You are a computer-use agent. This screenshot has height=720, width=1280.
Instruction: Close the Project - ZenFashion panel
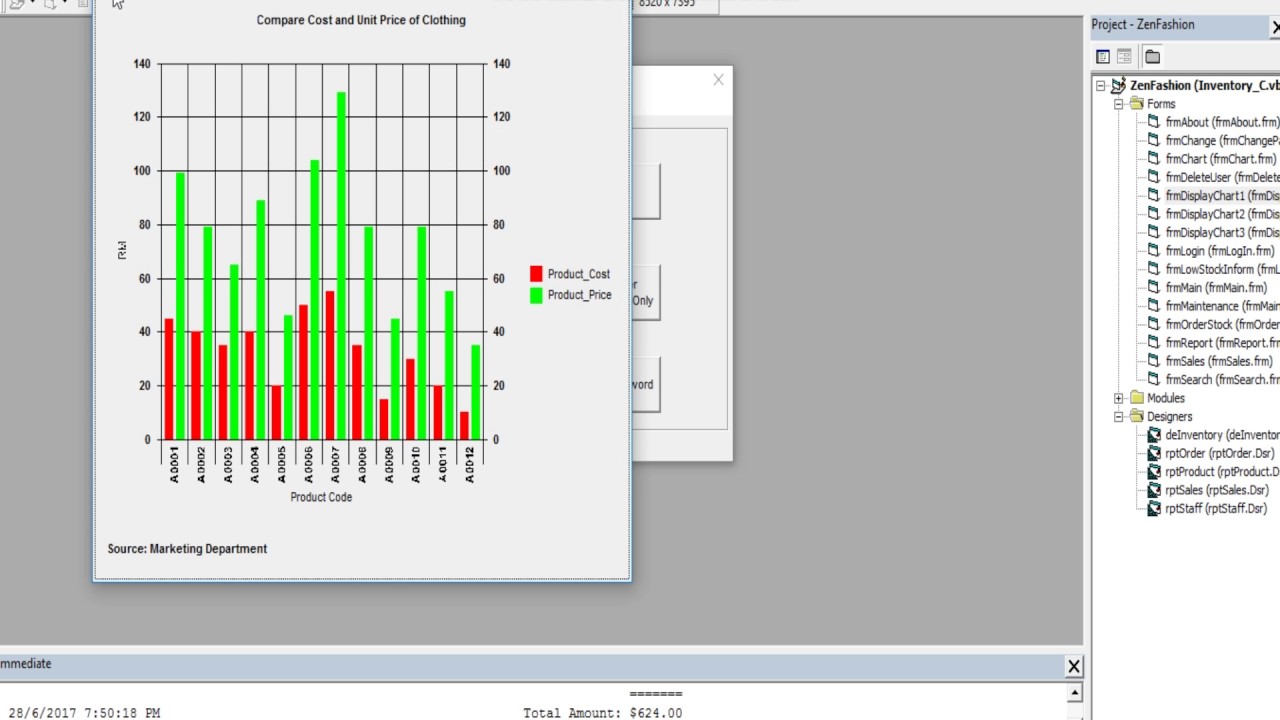click(1275, 26)
